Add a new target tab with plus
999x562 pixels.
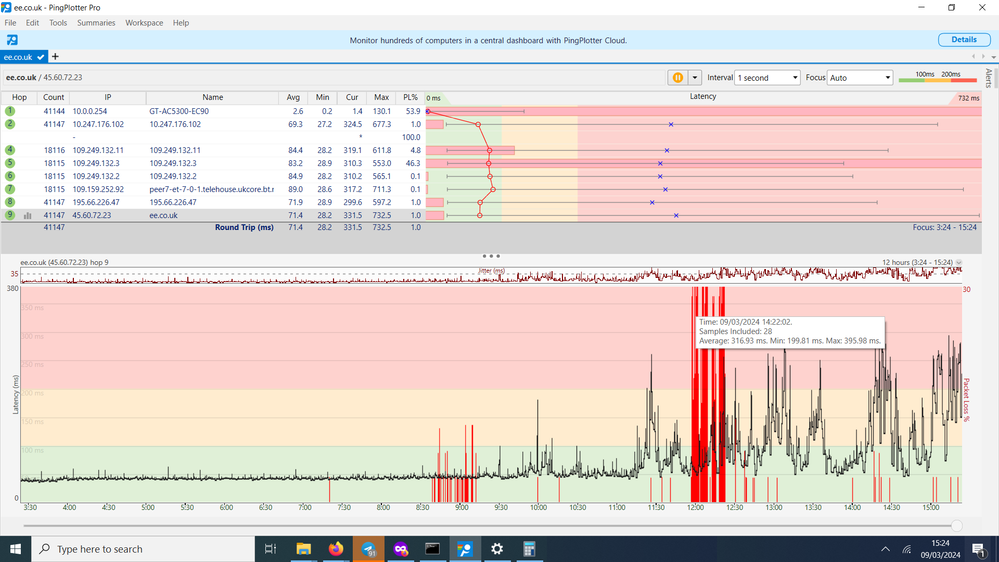pos(55,57)
